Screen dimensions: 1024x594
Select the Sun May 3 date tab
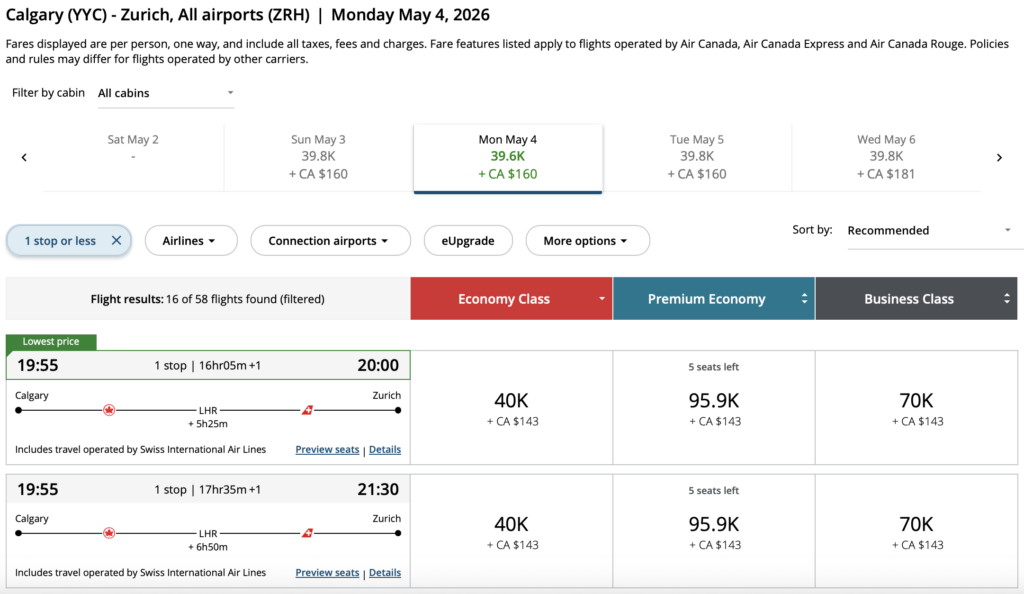point(318,157)
